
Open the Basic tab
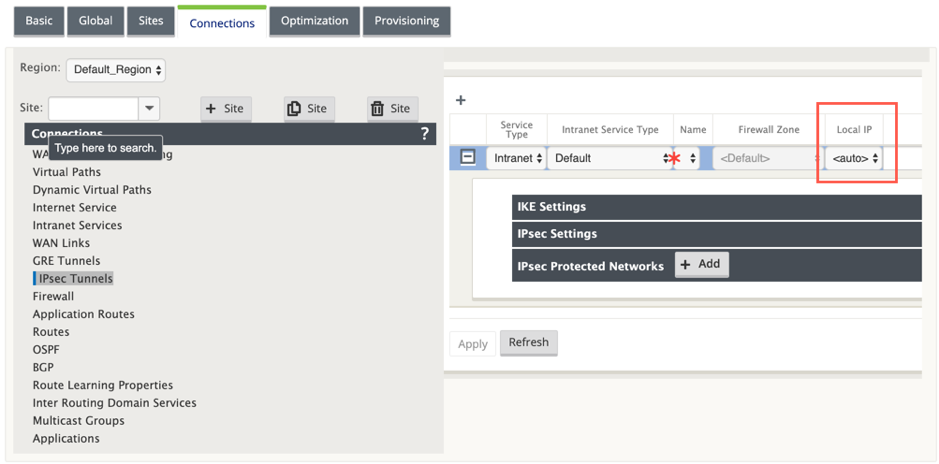pyautogui.click(x=38, y=21)
